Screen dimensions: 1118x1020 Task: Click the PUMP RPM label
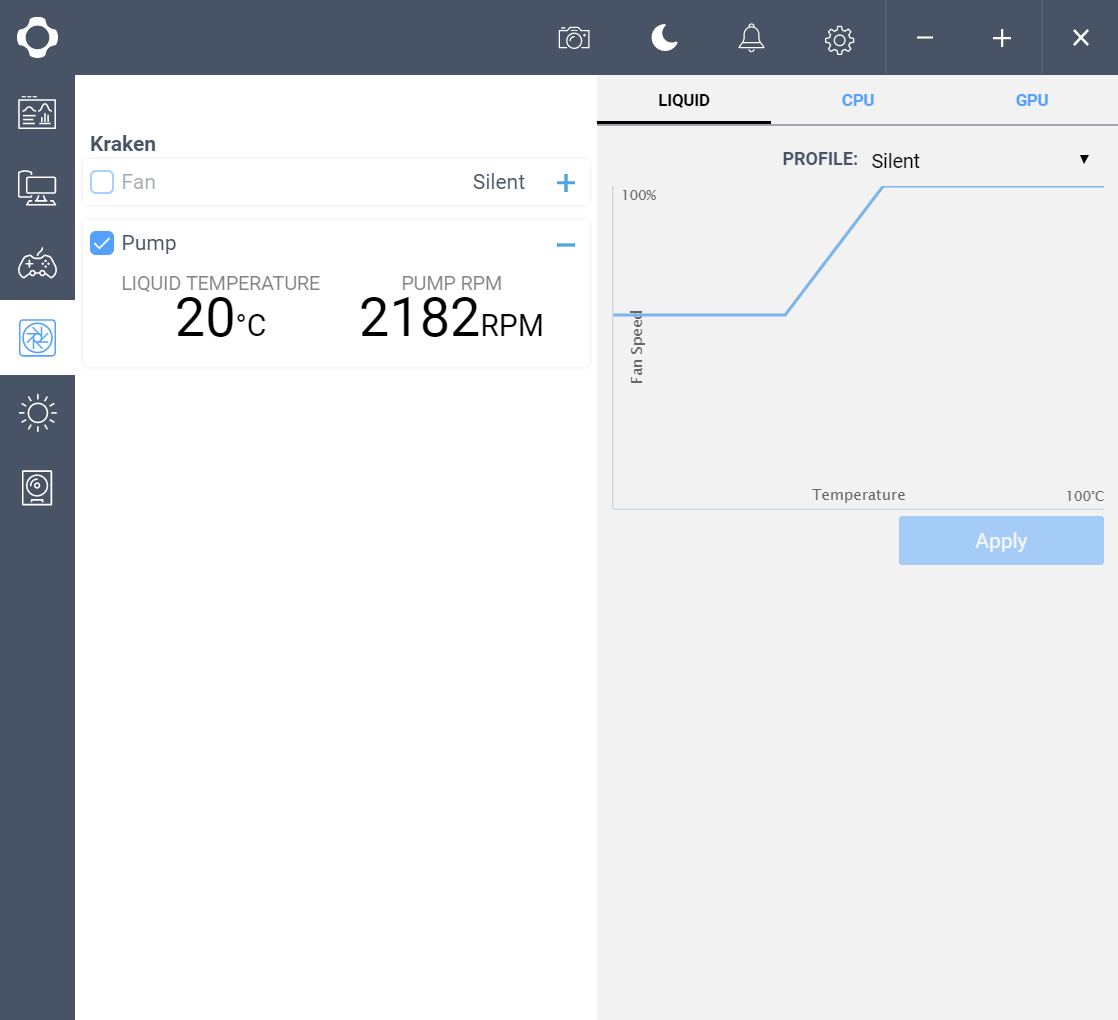point(451,283)
